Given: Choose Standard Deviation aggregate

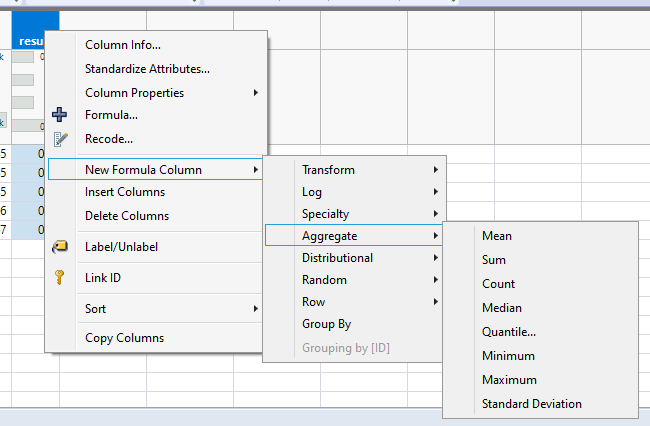Looking at the screenshot, I should point(531,404).
